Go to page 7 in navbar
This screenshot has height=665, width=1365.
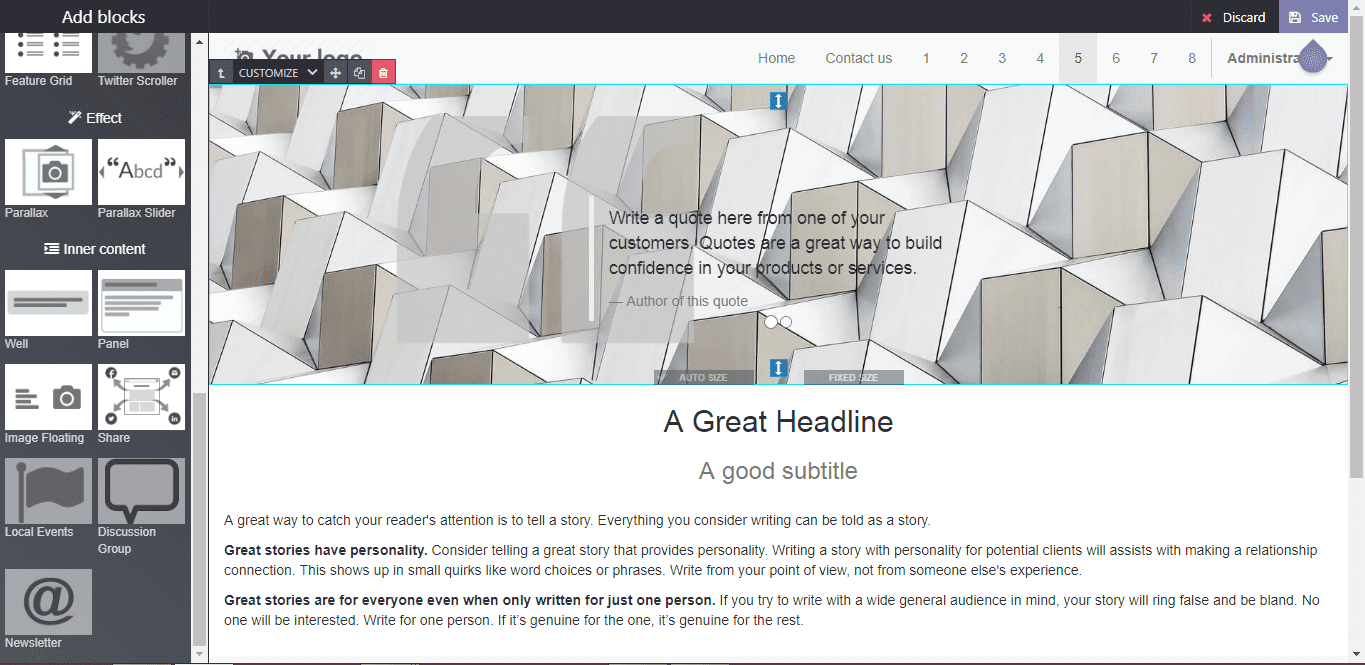pyautogui.click(x=1154, y=58)
